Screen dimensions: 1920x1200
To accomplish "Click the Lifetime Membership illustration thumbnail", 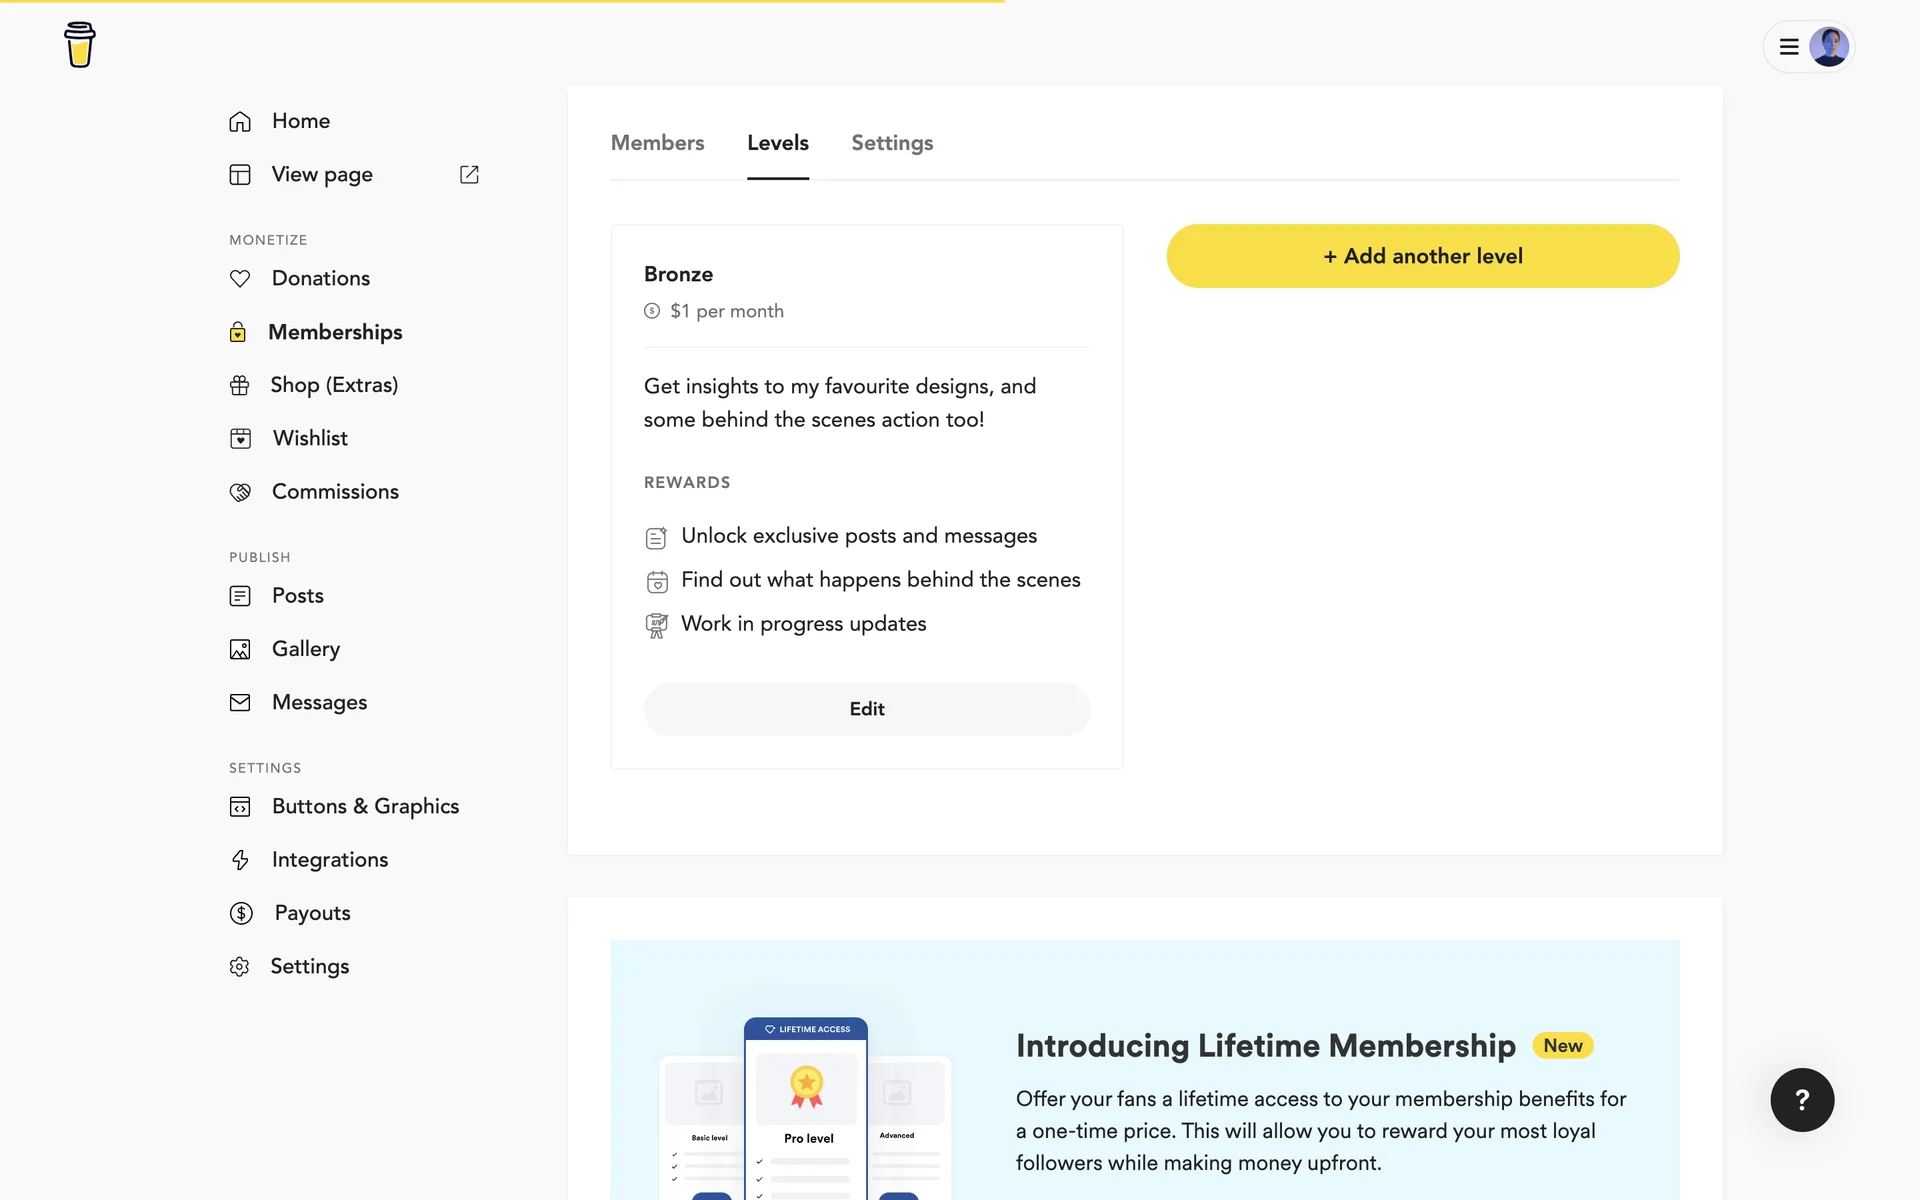I will (806, 1105).
